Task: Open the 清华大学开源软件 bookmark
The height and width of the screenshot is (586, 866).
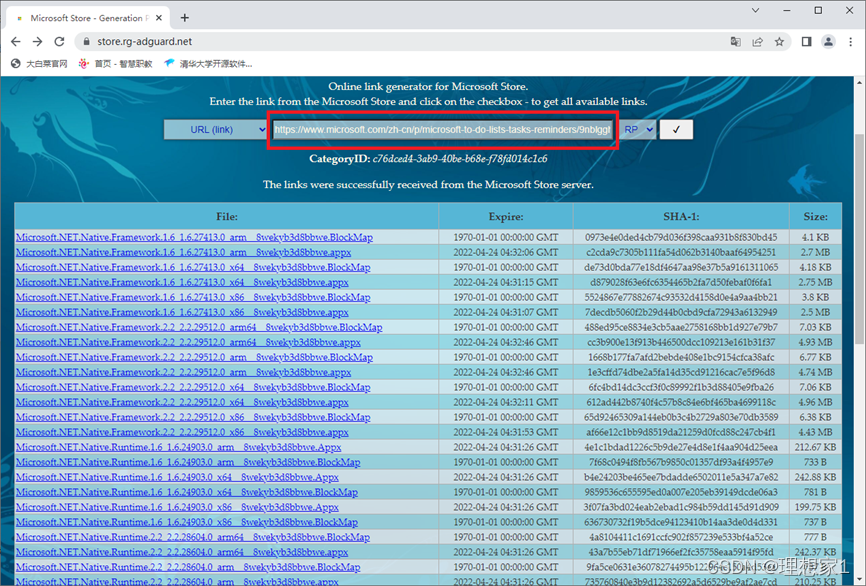Action: click(x=208, y=64)
